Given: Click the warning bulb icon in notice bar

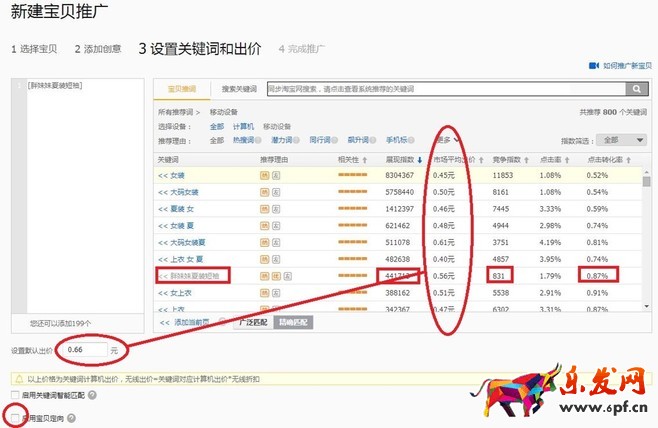Looking at the screenshot, I should click(x=18, y=378).
